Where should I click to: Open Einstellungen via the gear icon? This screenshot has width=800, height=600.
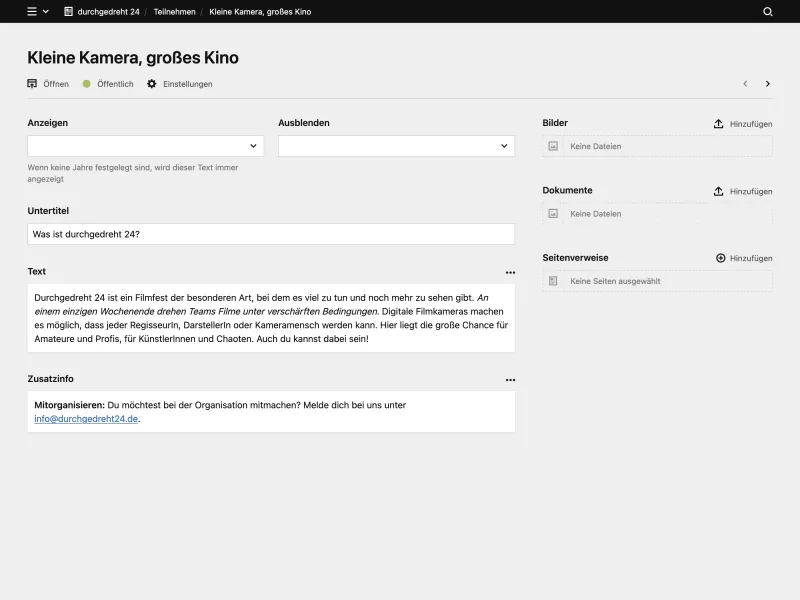tap(151, 84)
